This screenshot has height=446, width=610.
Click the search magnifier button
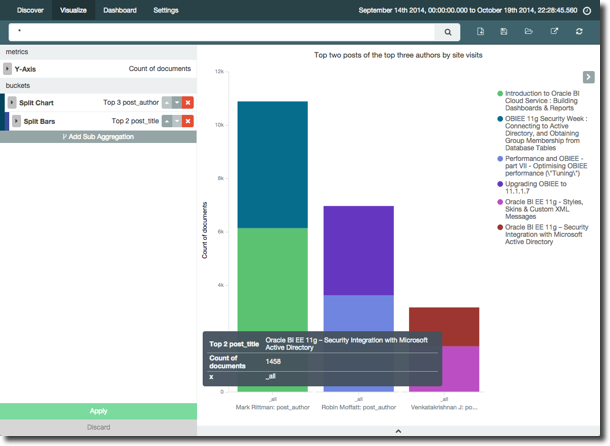(449, 32)
